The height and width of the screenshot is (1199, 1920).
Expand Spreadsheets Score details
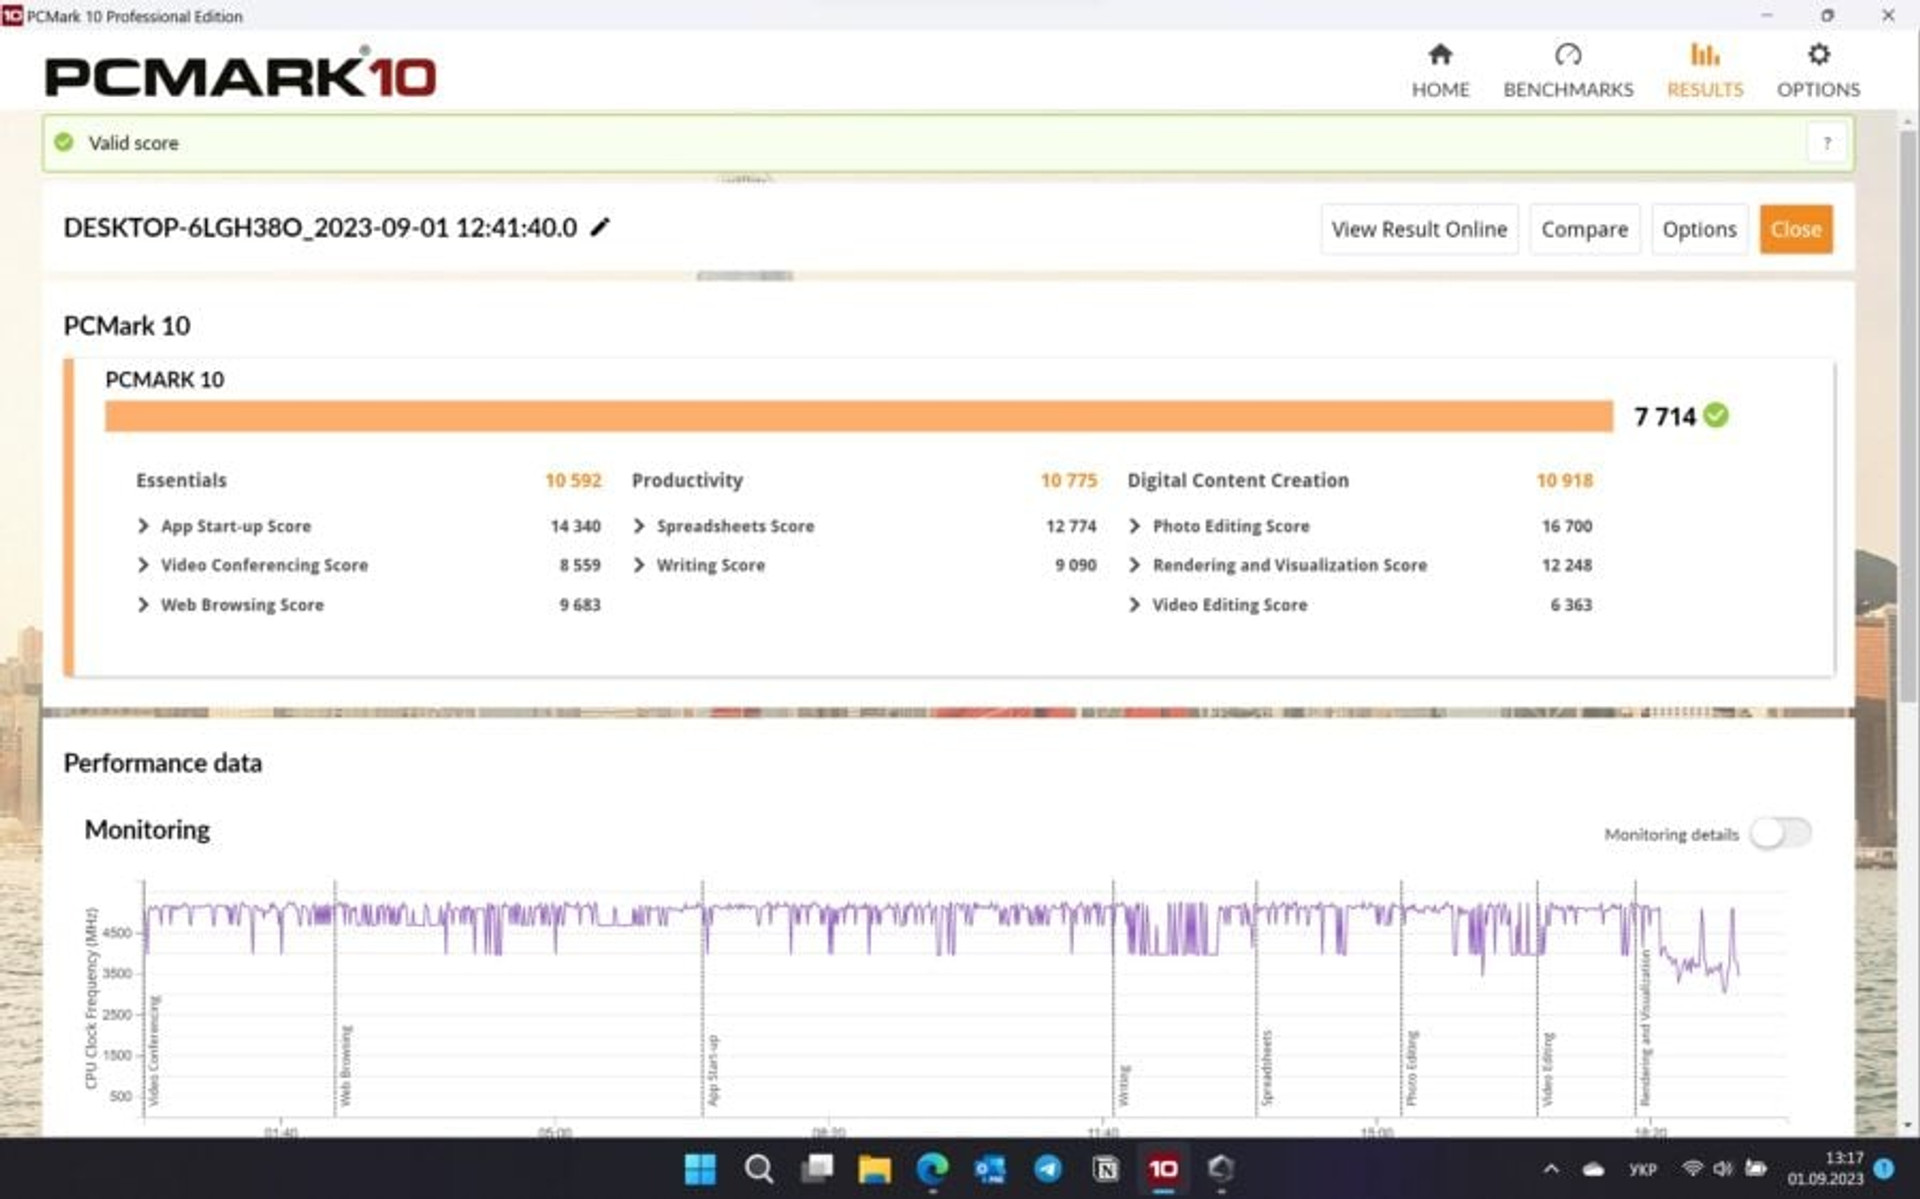tap(639, 526)
